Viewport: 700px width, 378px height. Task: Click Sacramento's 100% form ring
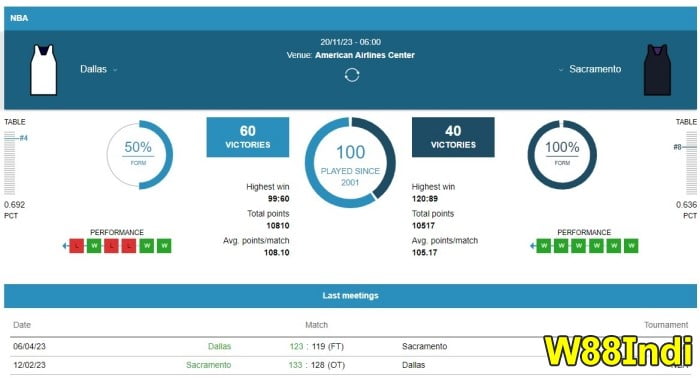[562, 154]
